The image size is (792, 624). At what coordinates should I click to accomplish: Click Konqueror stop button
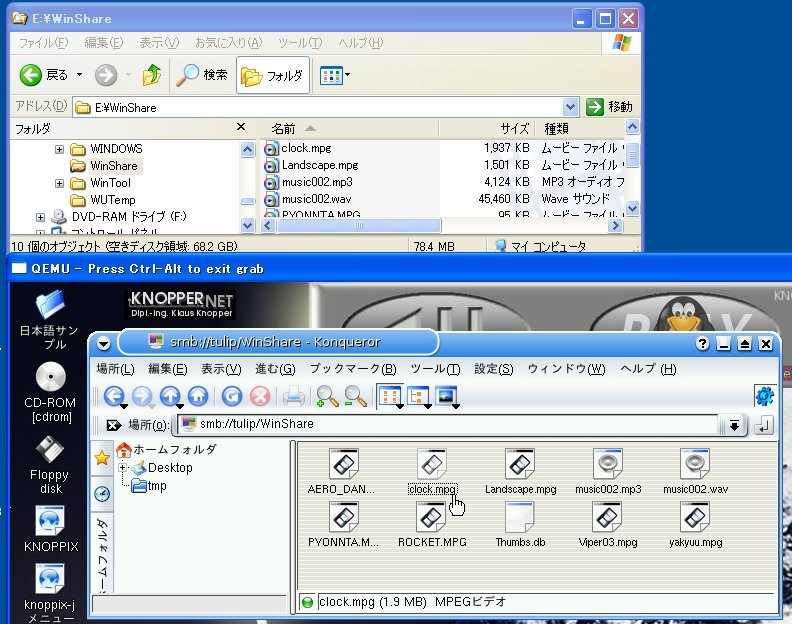click(x=260, y=396)
